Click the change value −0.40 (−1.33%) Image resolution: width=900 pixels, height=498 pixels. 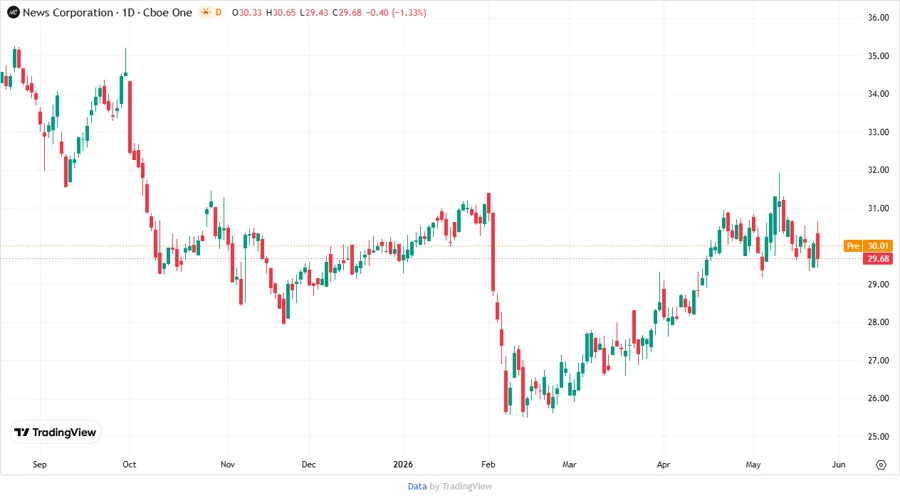click(x=396, y=13)
